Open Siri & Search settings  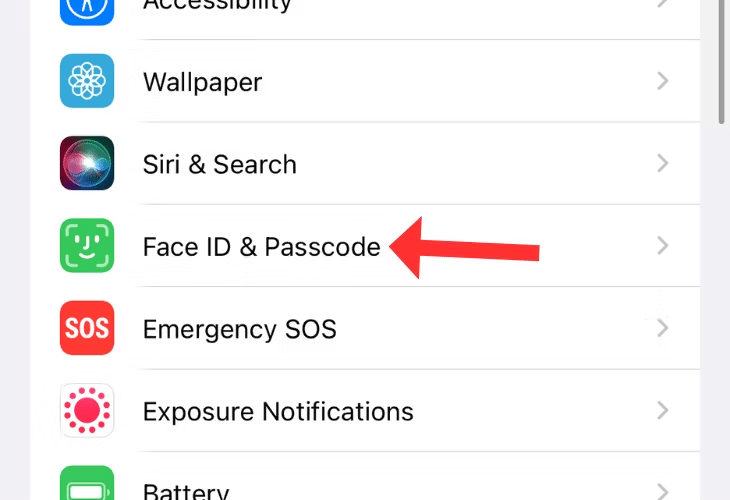coord(220,164)
